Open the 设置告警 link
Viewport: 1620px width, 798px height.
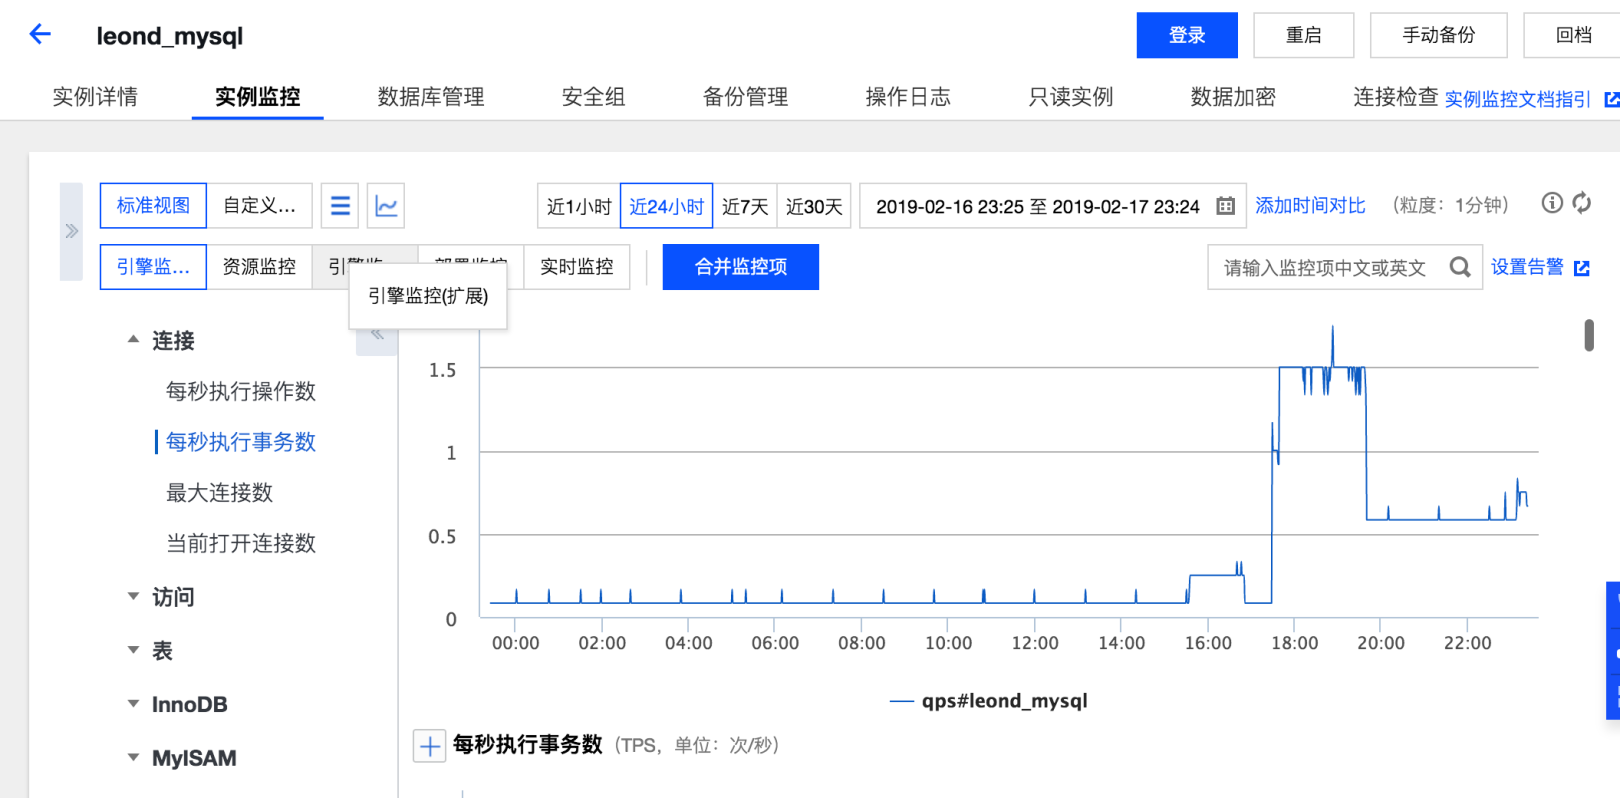pos(1527,267)
